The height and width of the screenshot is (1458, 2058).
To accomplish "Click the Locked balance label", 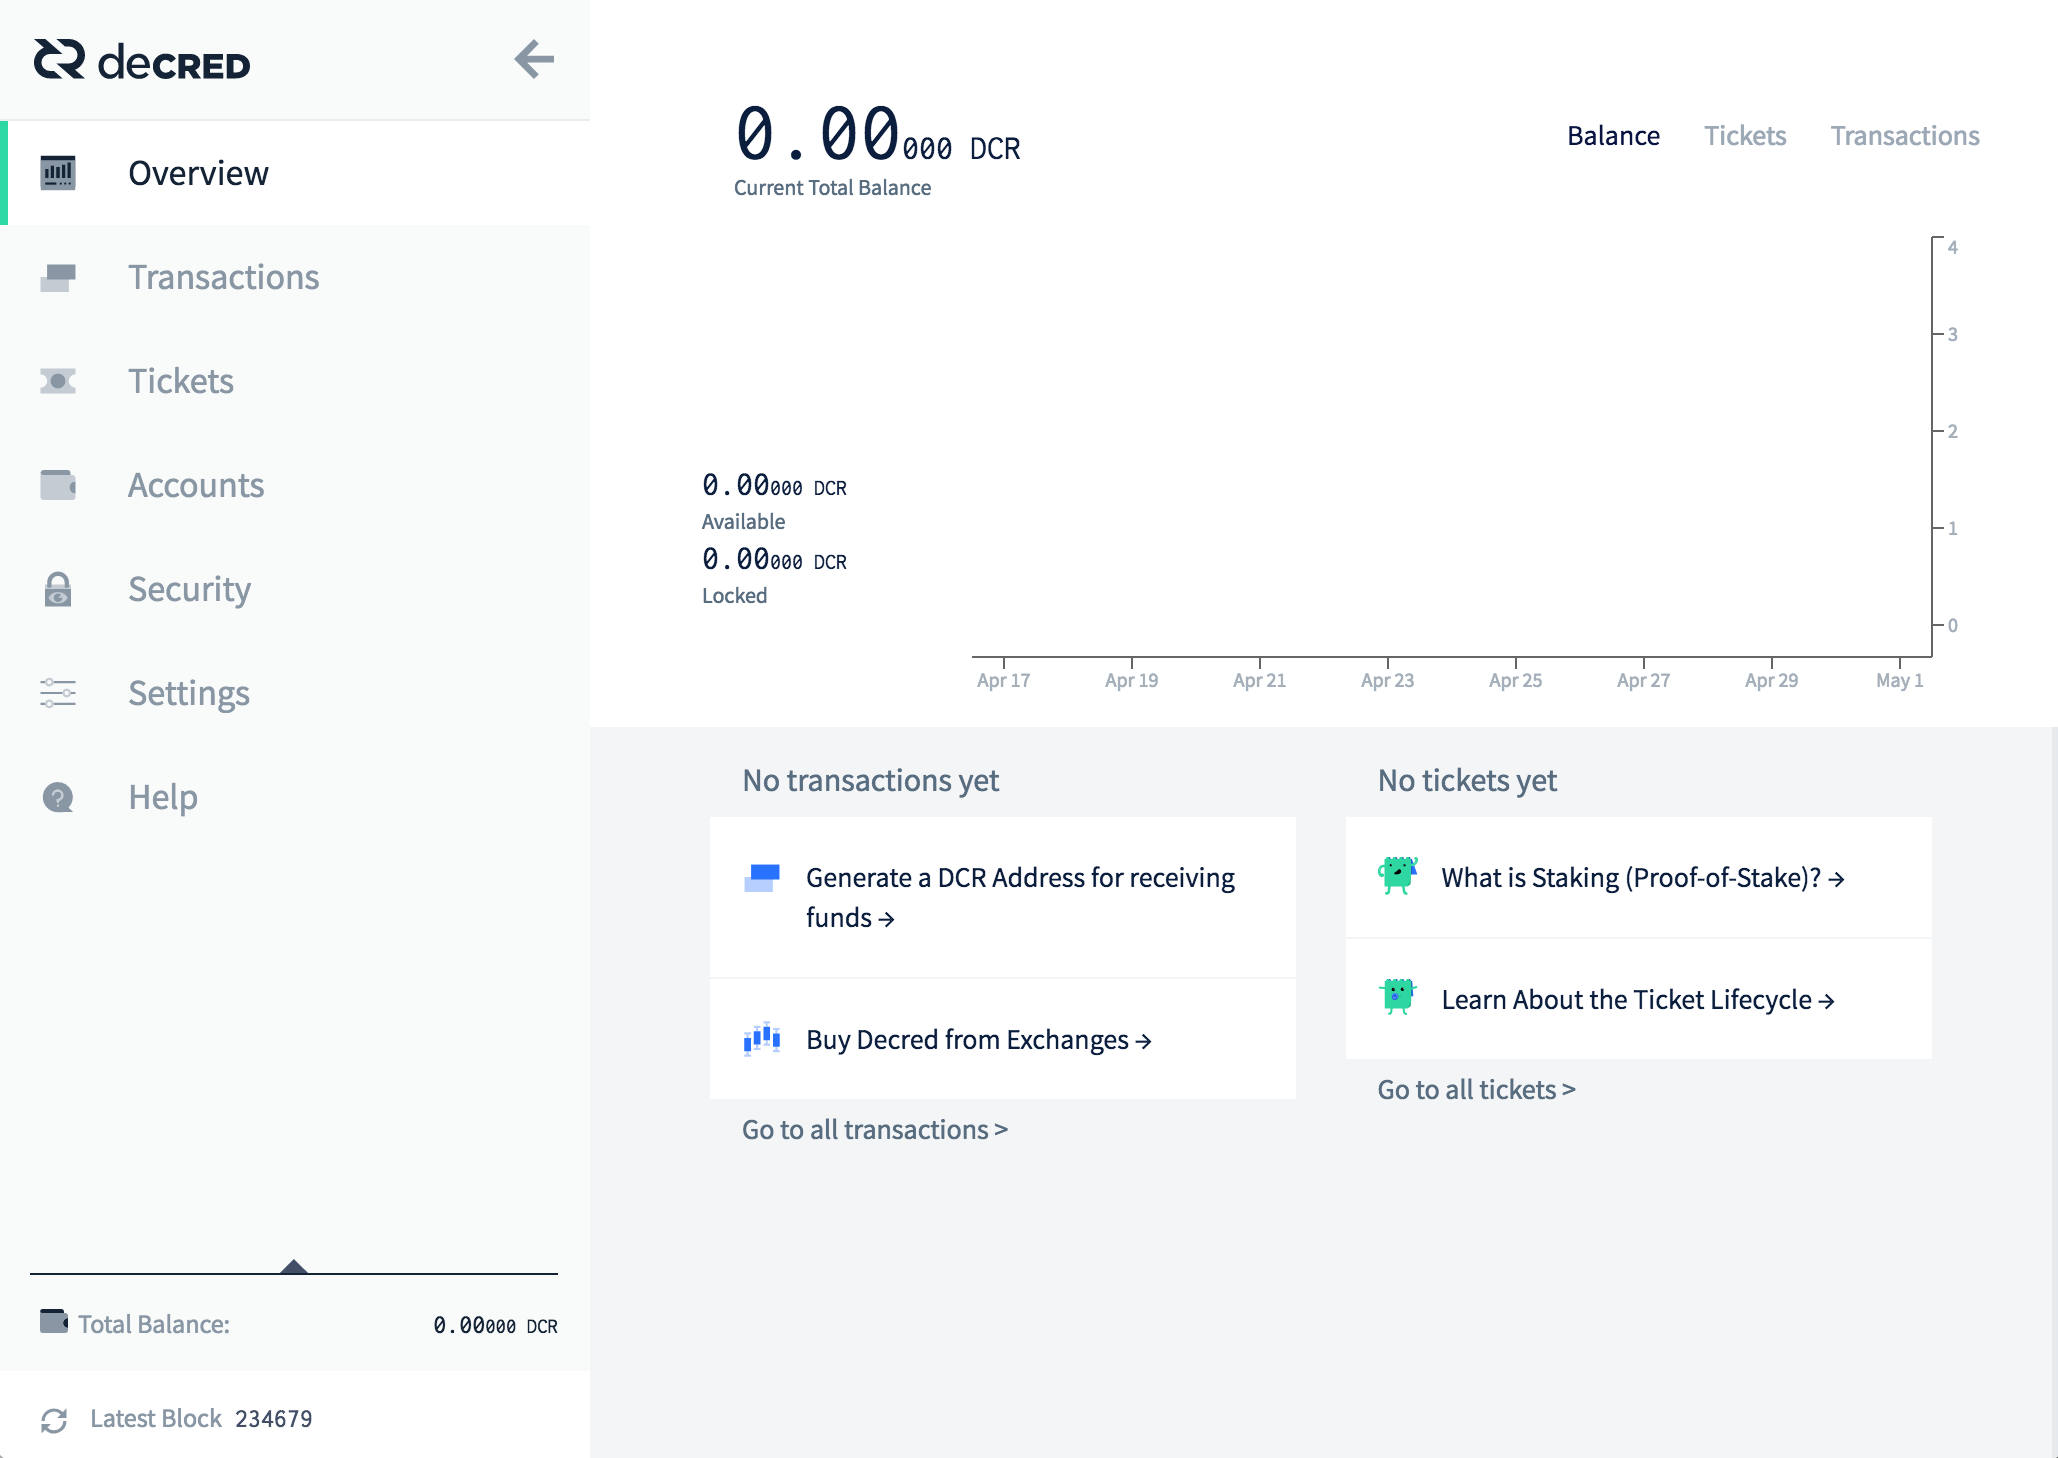I will pyautogui.click(x=734, y=596).
